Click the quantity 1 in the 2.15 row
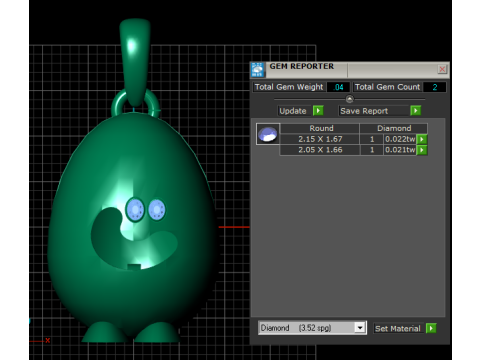The image size is (480, 360). pyautogui.click(x=372, y=139)
